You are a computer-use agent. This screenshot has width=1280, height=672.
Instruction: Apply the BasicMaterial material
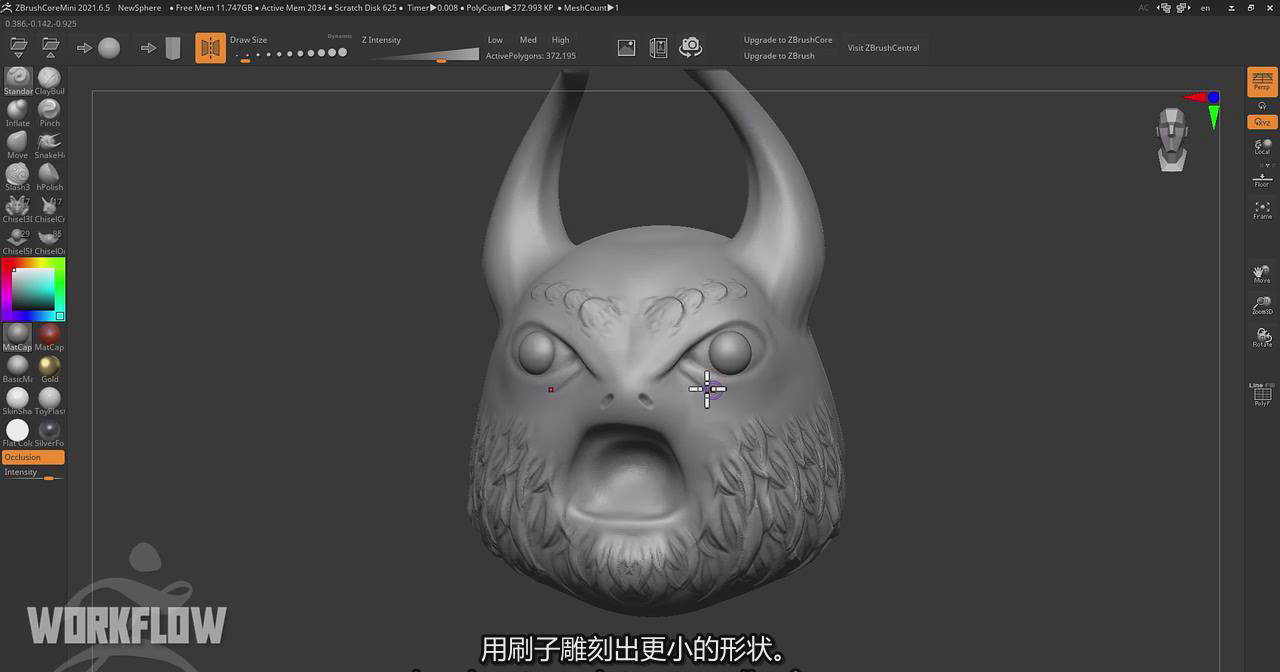pyautogui.click(x=18, y=370)
